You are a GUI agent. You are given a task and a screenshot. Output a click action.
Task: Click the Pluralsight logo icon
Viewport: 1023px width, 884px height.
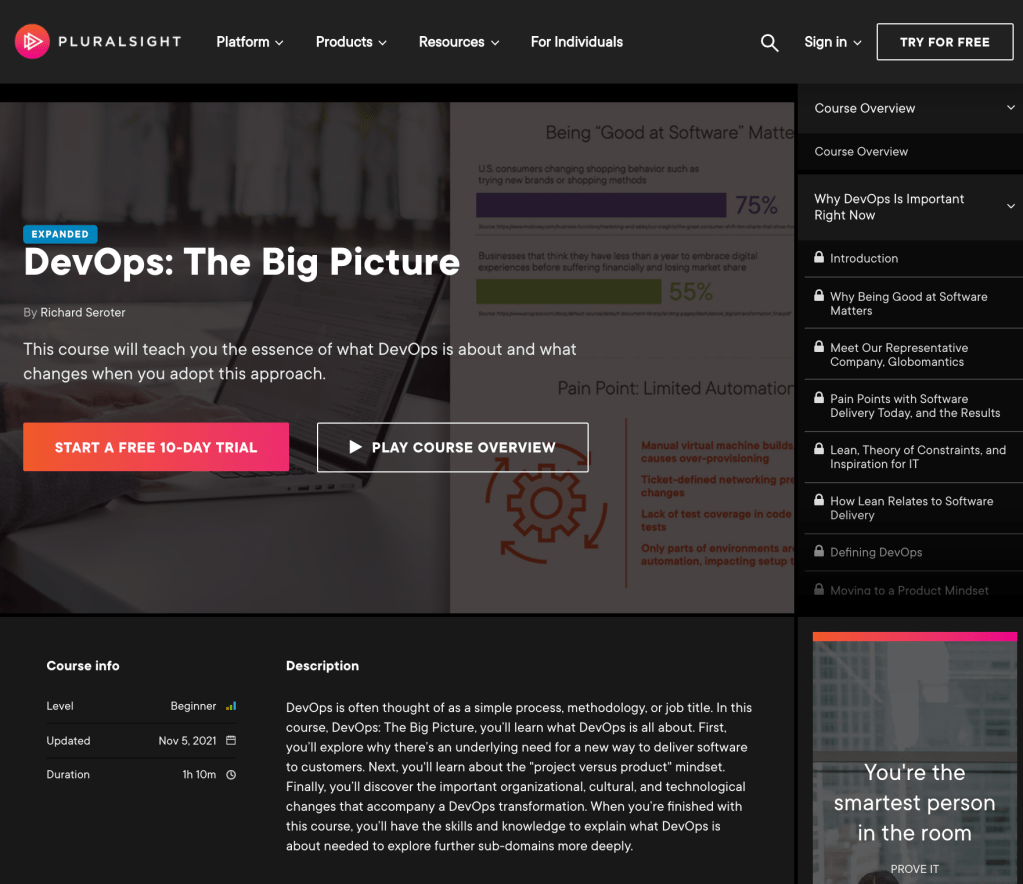[x=30, y=41]
